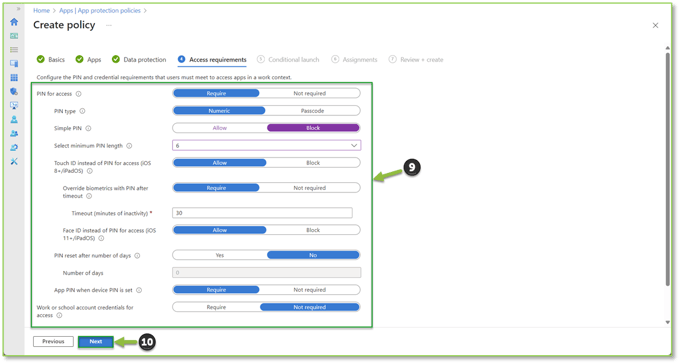
Task: Go to the Conditional launch step
Action: tap(288, 59)
